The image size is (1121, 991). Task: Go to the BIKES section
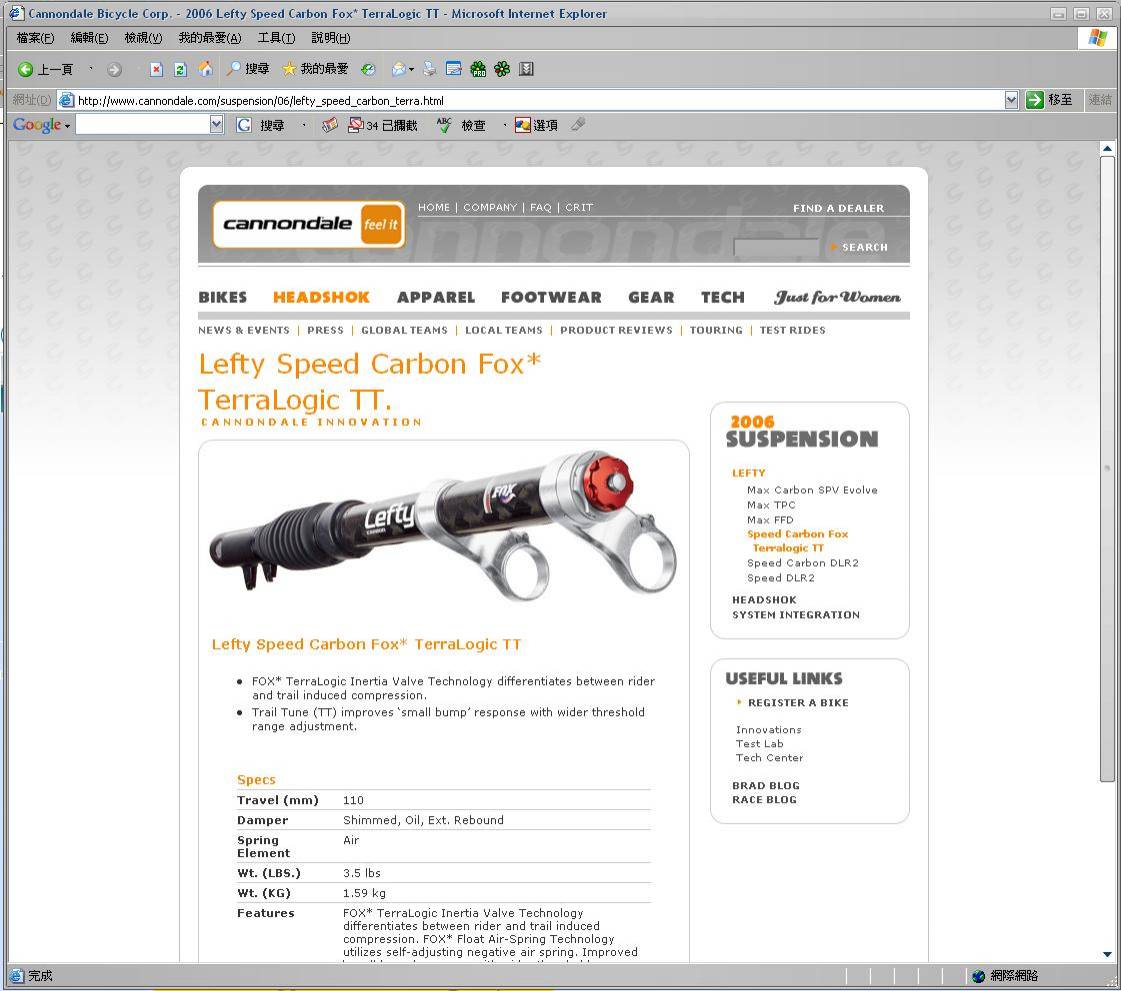point(222,297)
